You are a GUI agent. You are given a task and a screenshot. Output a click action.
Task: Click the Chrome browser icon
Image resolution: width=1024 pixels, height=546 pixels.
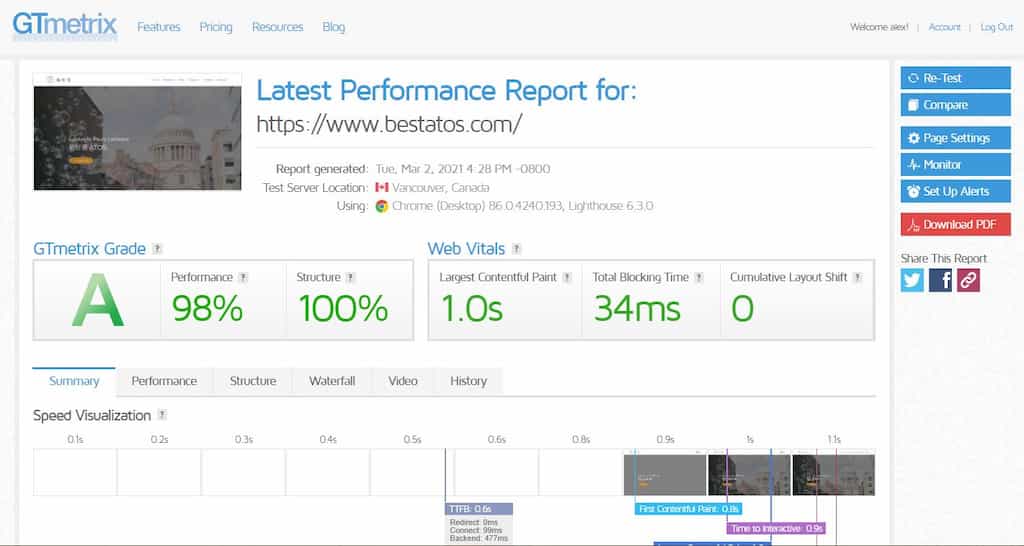382,206
